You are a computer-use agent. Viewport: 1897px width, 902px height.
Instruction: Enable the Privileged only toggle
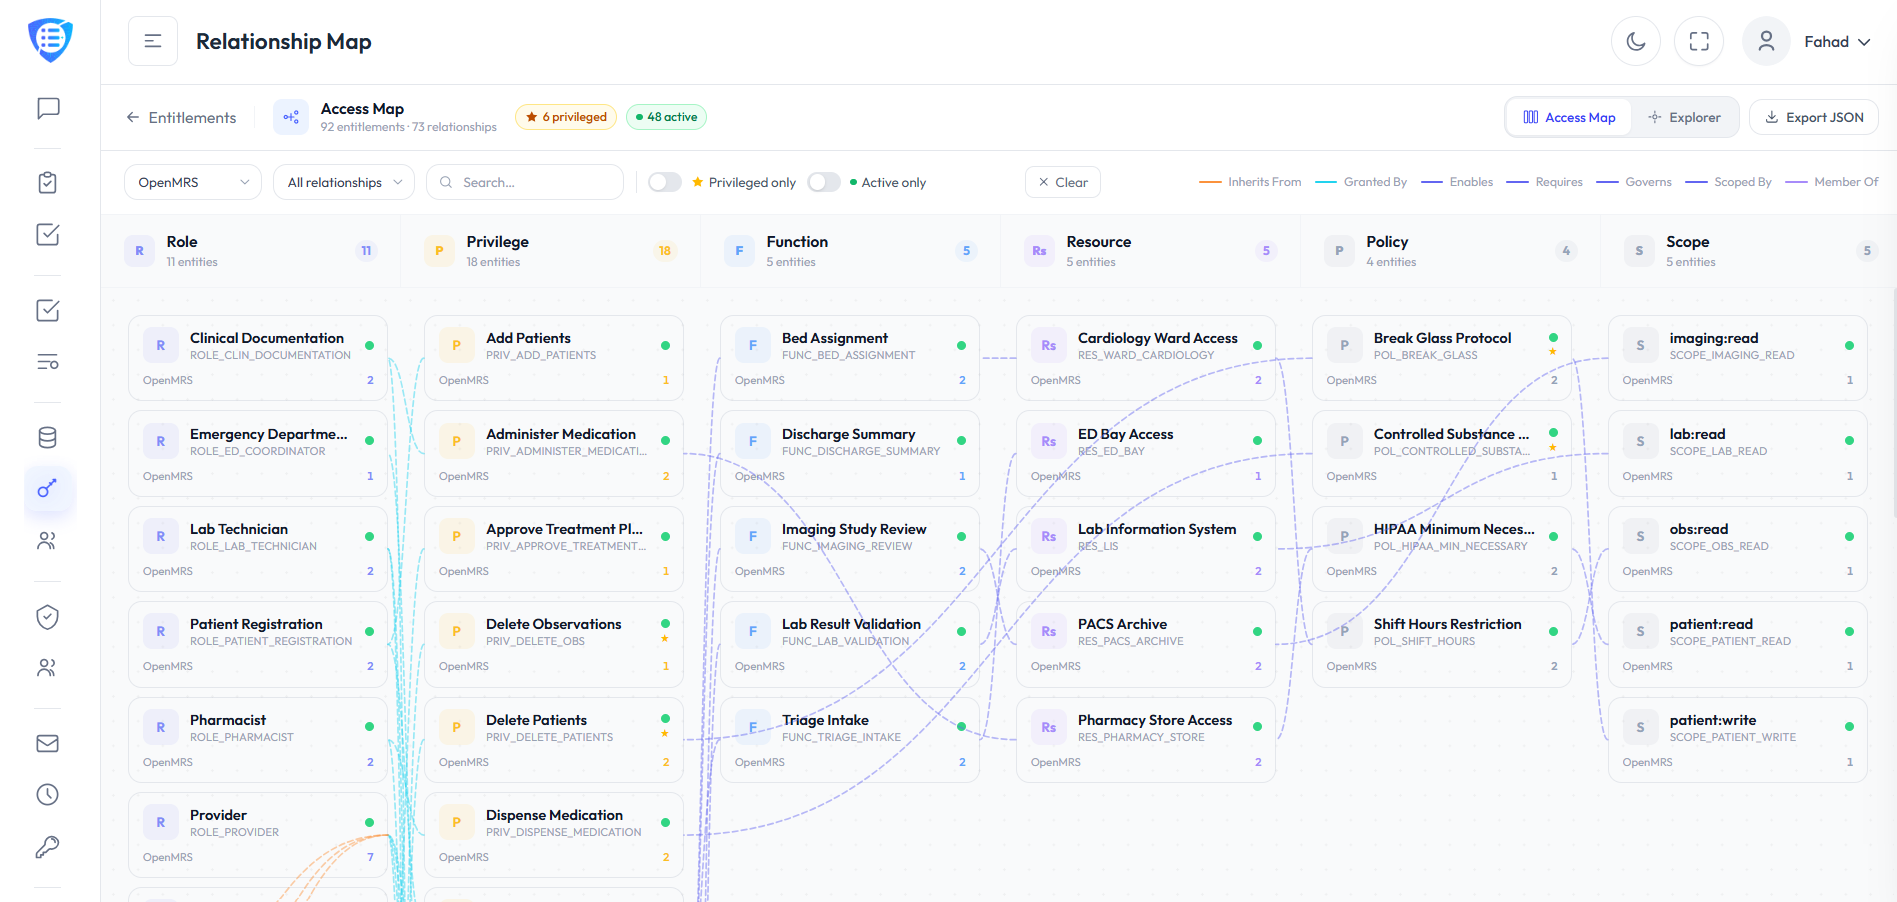point(665,182)
